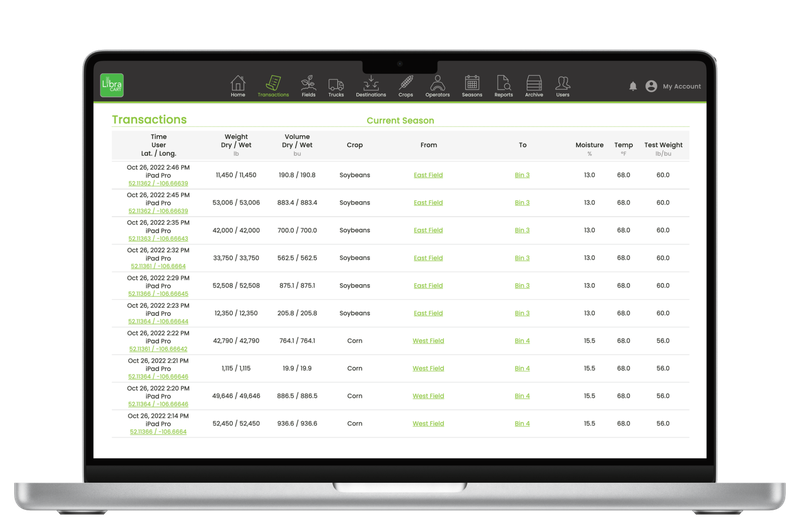This screenshot has height=519, width=800.
Task: Click the weight cell 53,006 / 53,006
Action: 236,203
